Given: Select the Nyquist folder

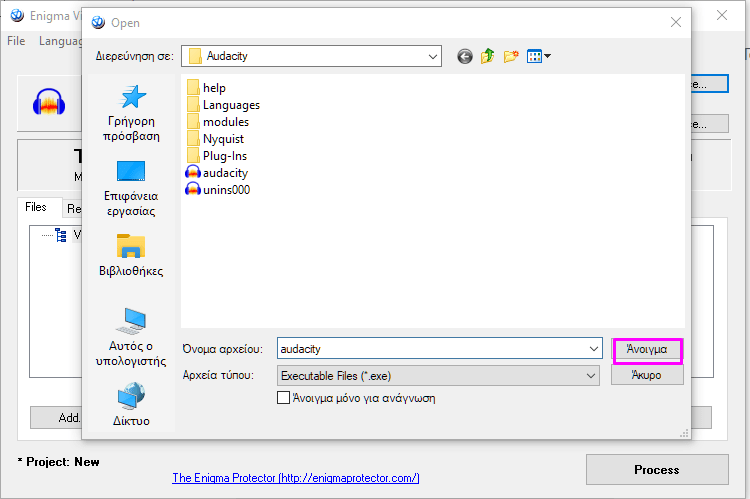Looking at the screenshot, I should [215, 139].
